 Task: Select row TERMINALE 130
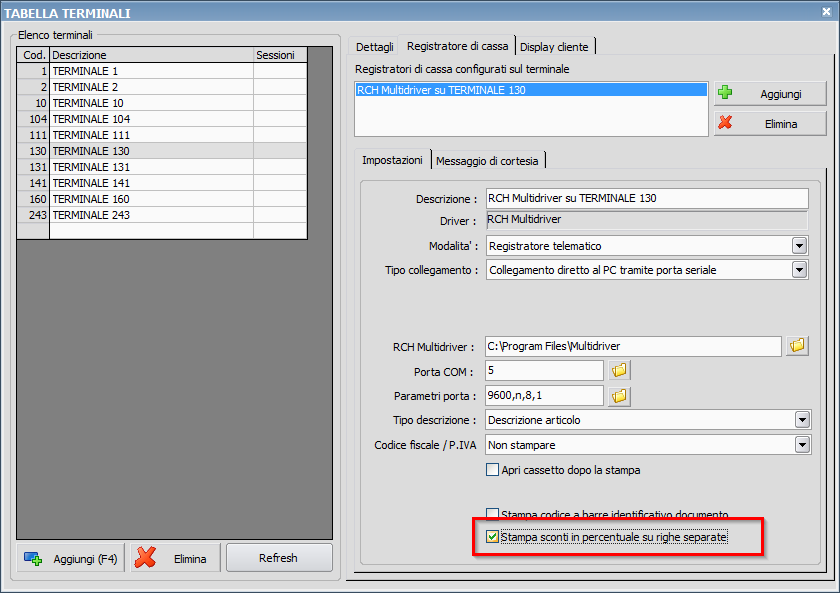(162, 151)
